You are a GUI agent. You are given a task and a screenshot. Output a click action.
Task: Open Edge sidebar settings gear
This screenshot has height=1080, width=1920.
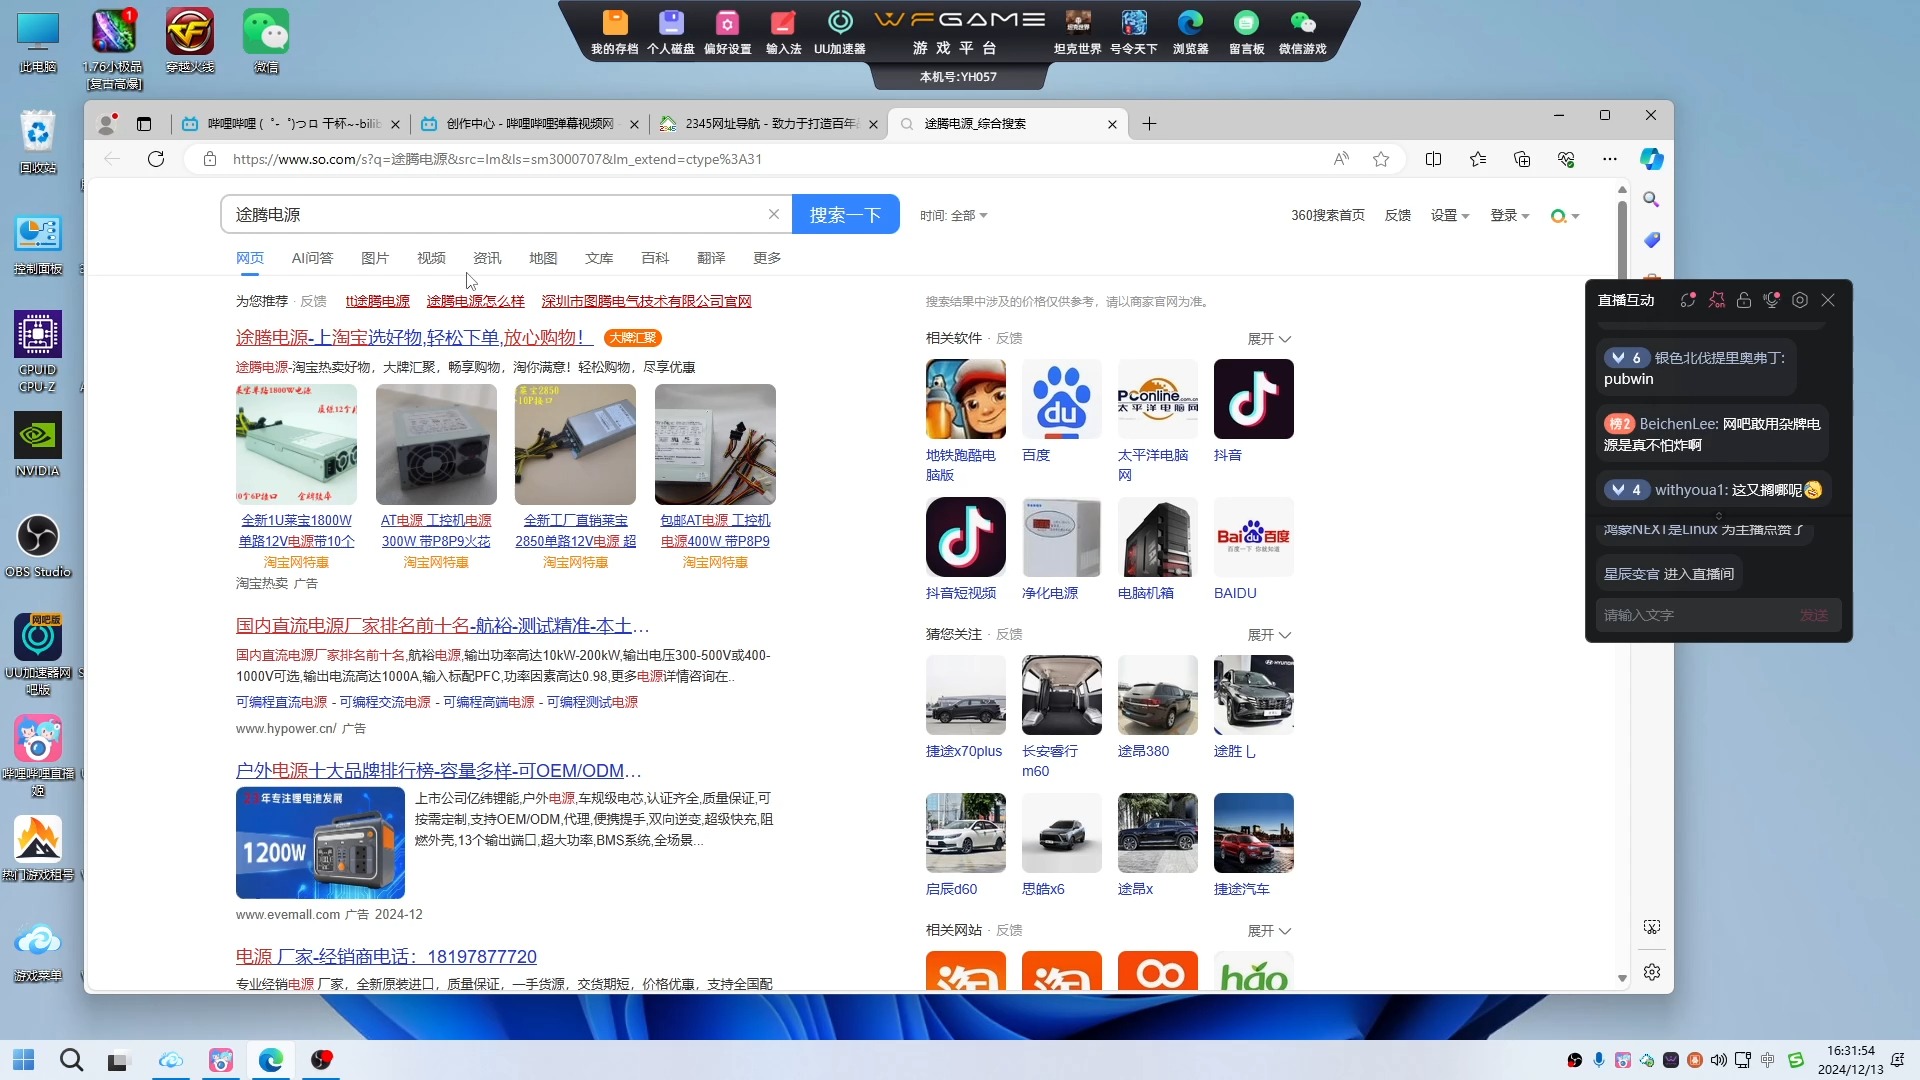pos(1652,972)
